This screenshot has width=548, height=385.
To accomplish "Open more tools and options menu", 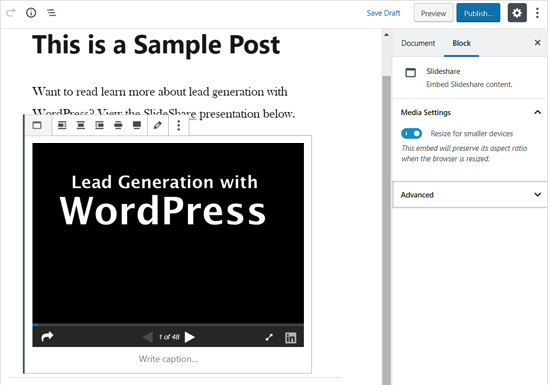I will tap(537, 13).
